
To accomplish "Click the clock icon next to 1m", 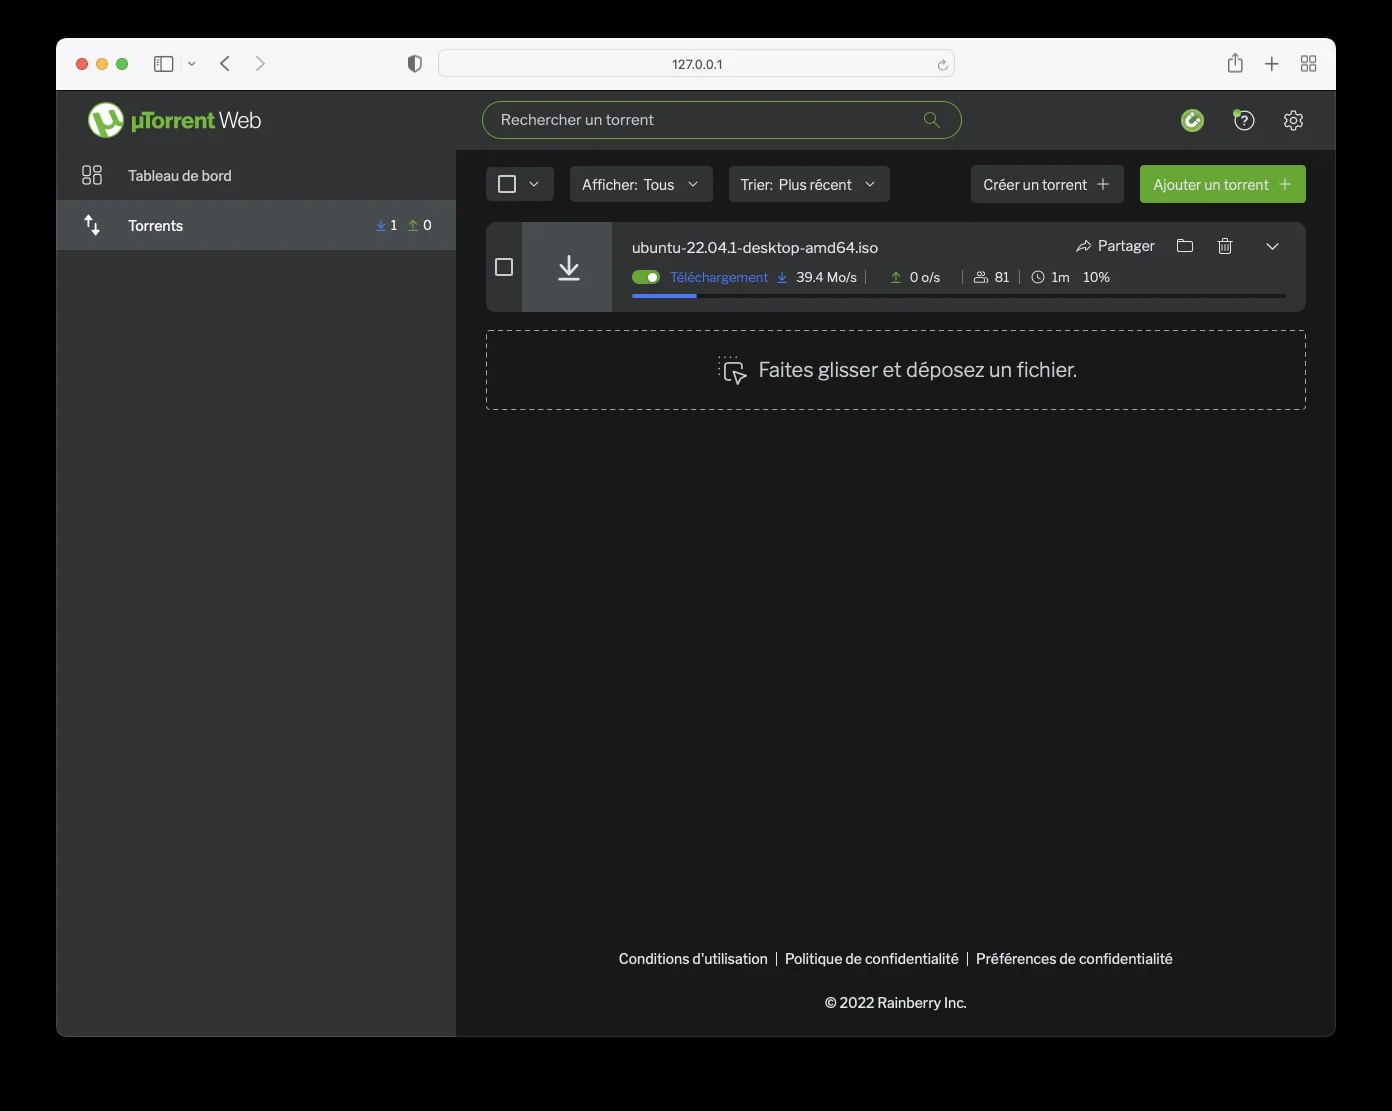I will point(1038,277).
